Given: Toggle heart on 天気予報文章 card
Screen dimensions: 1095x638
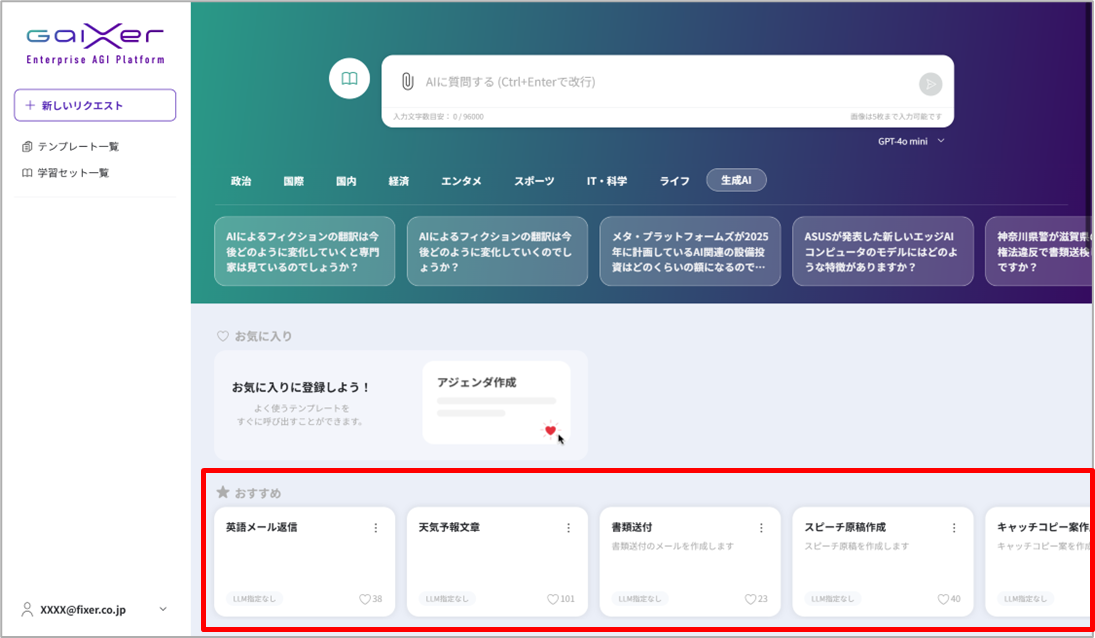Looking at the screenshot, I should pyautogui.click(x=553, y=599).
